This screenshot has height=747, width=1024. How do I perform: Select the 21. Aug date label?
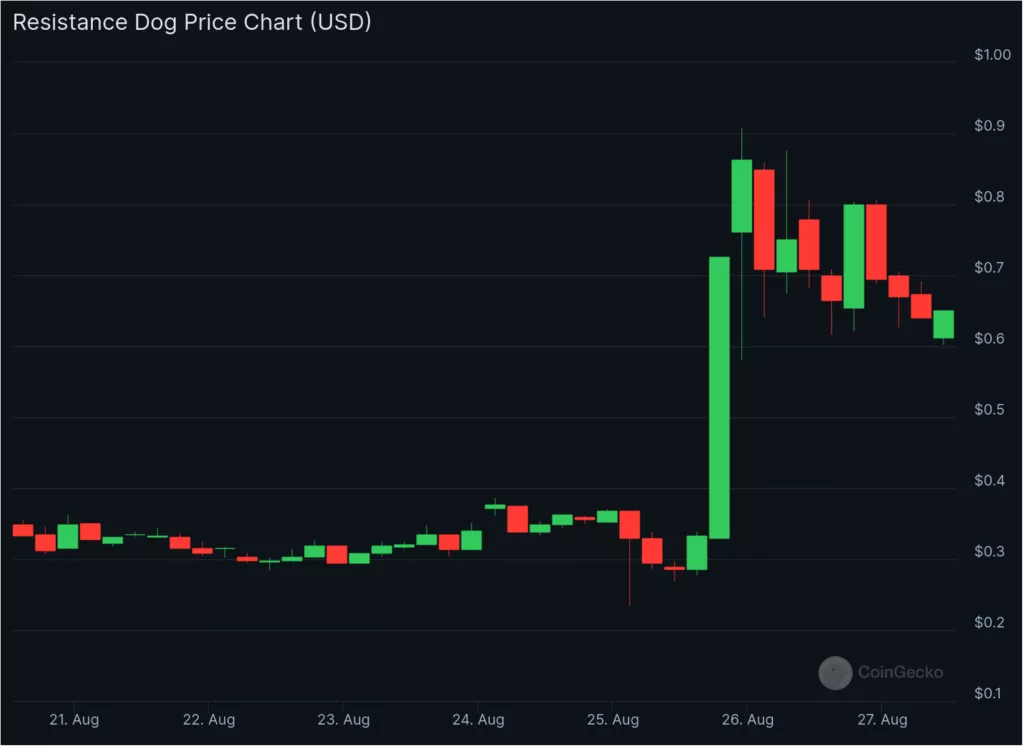73,719
